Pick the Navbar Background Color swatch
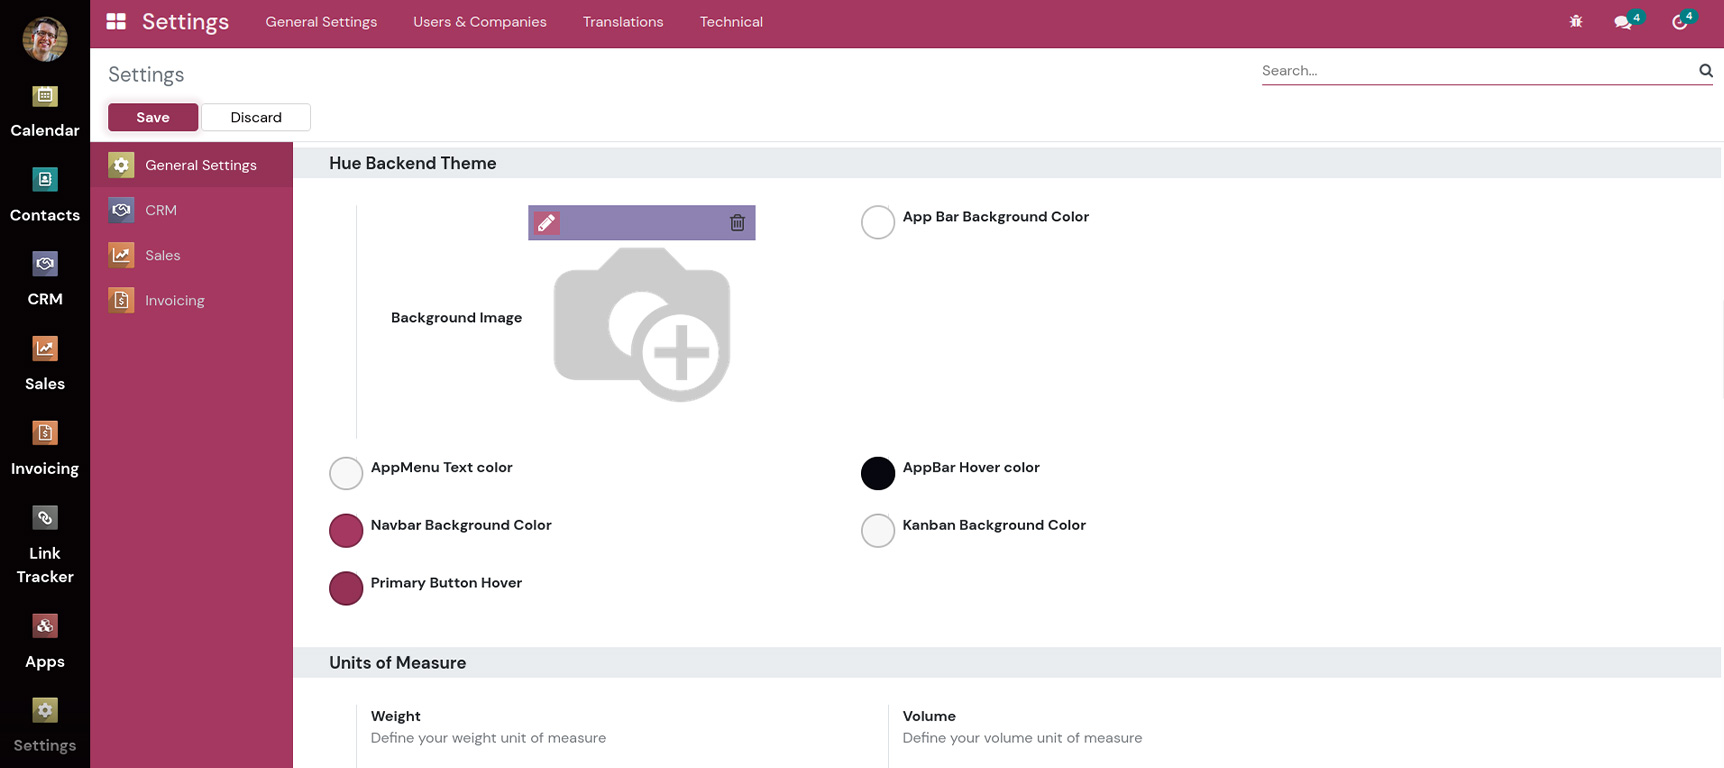Viewport: 1724px width, 768px height. [x=346, y=531]
